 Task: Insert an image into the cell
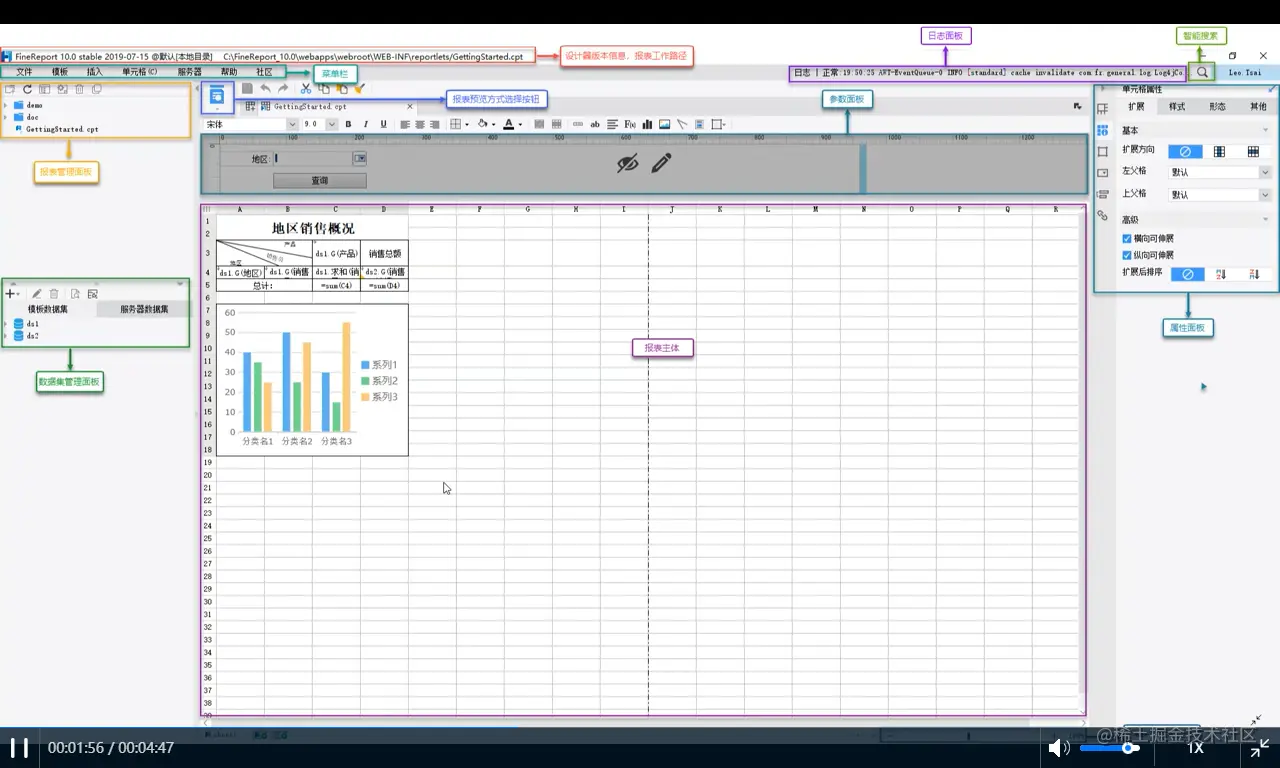click(x=665, y=124)
